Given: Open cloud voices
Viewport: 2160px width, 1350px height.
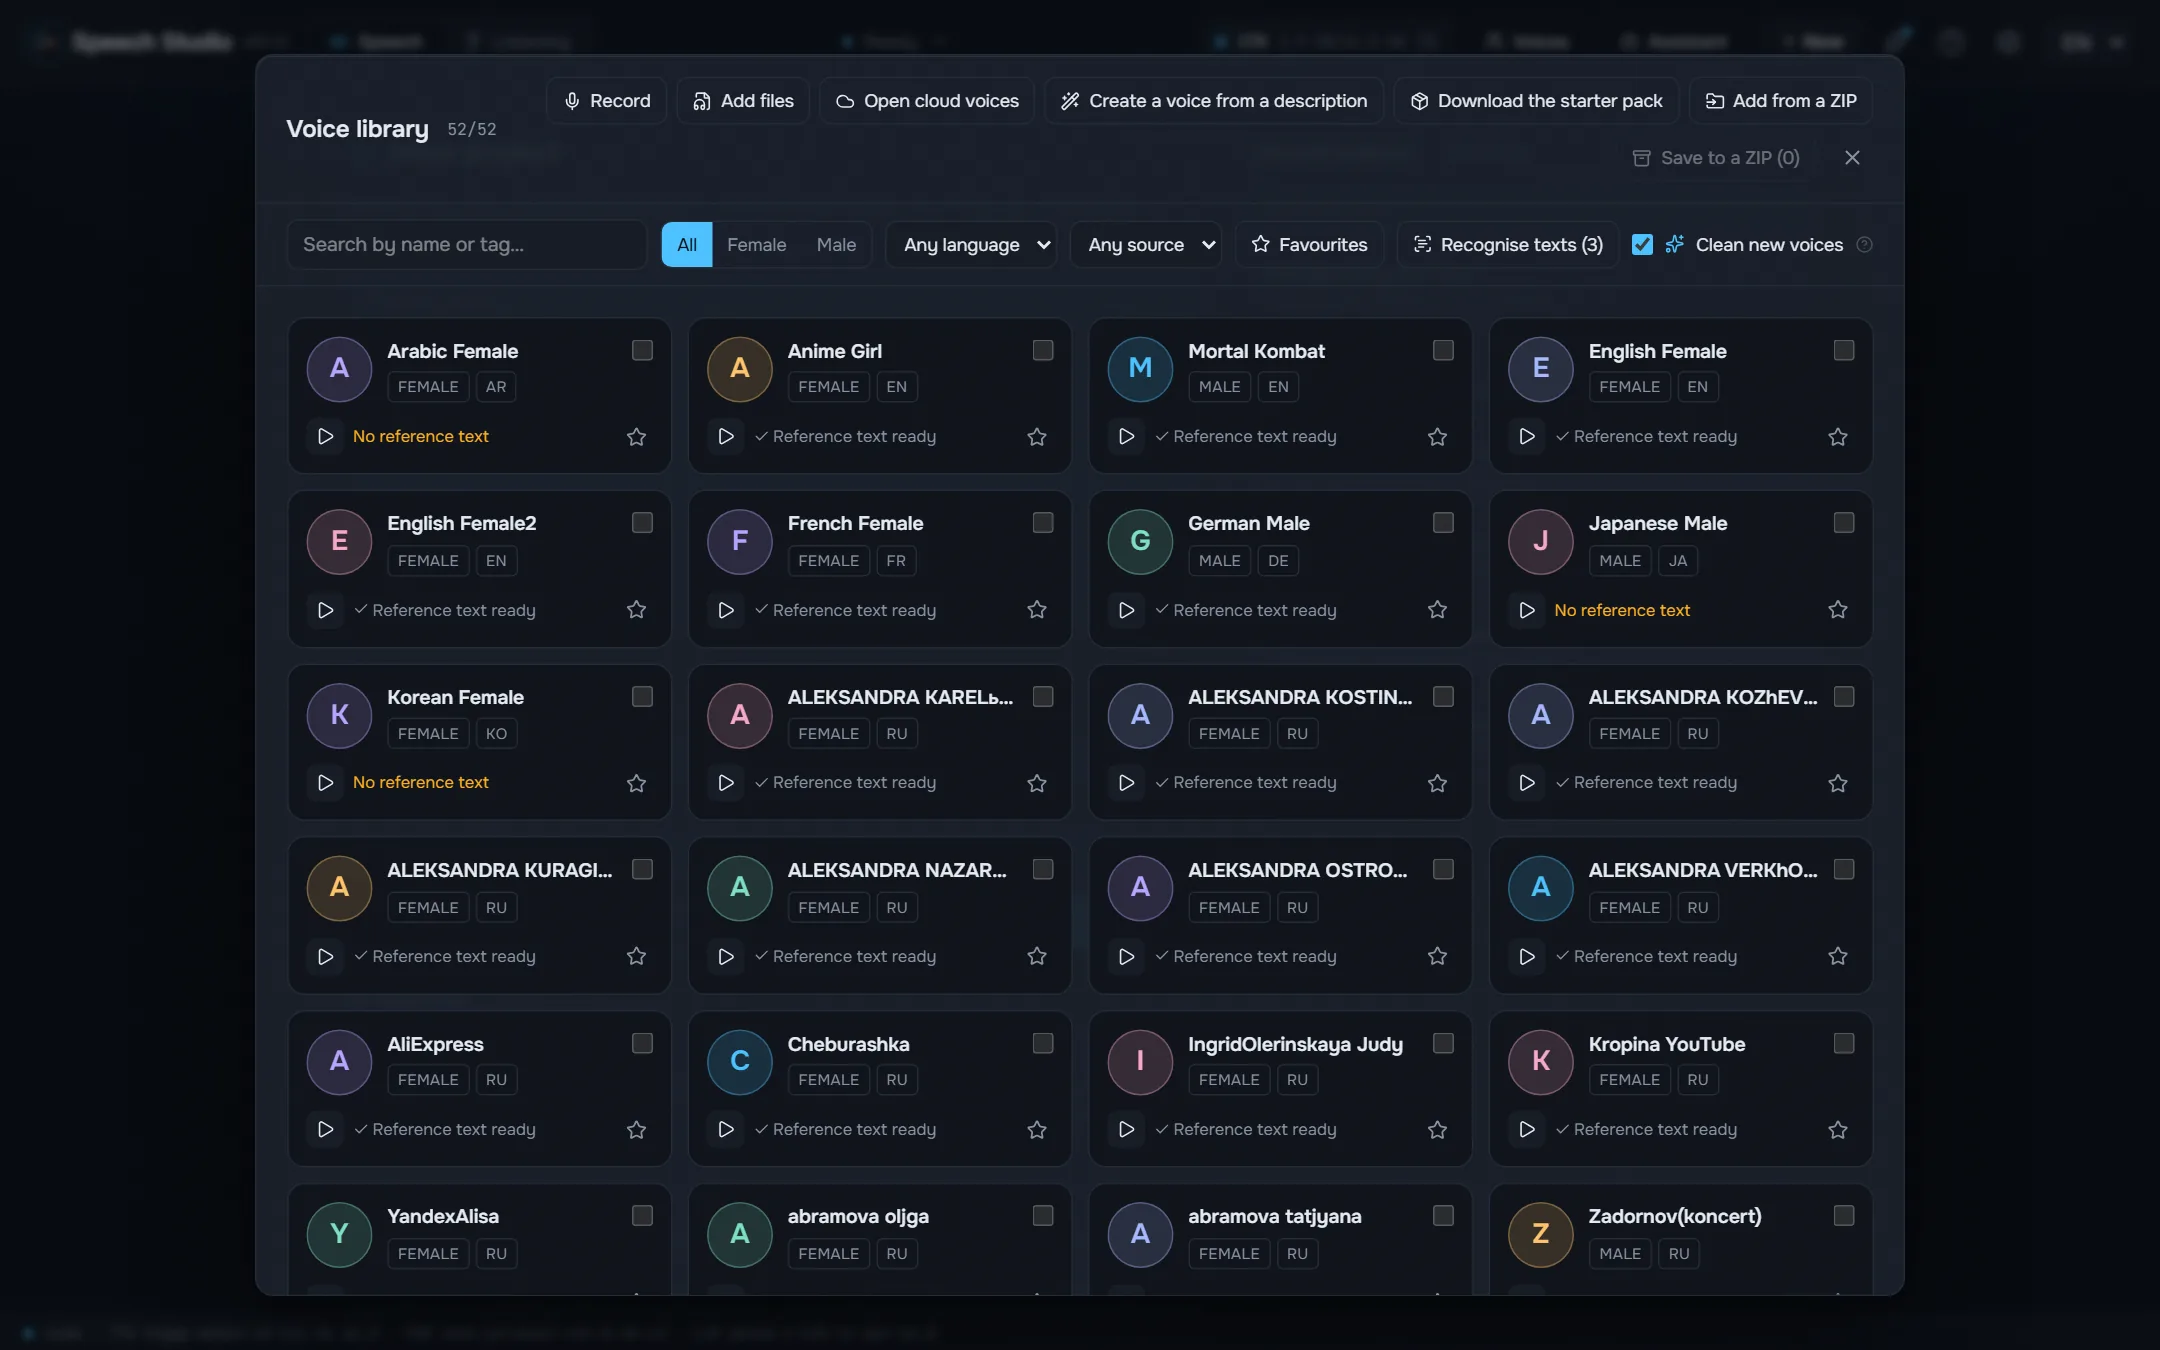Looking at the screenshot, I should click(x=927, y=101).
